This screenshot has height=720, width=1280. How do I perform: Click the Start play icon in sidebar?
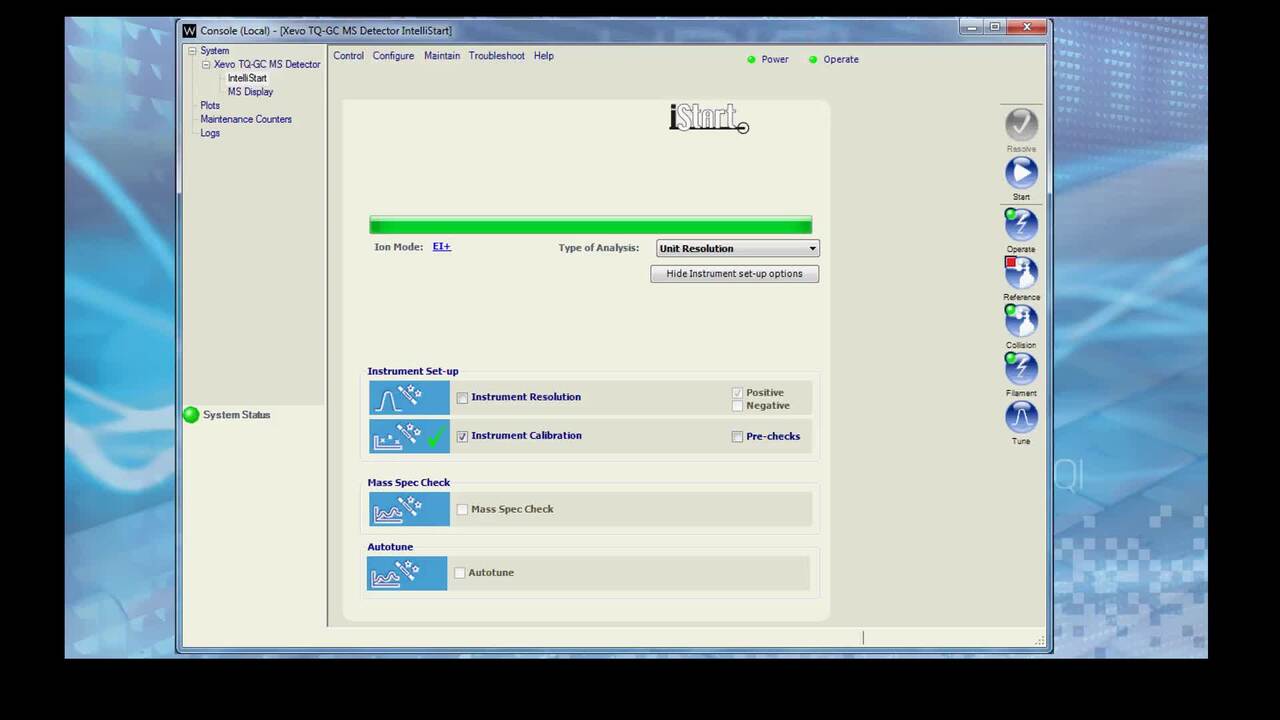pos(1021,173)
